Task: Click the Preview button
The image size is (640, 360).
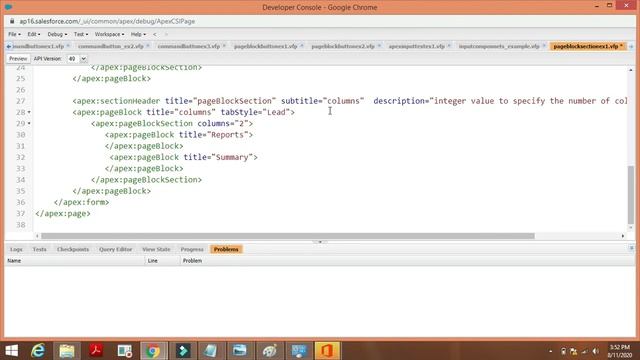Action: (18, 59)
